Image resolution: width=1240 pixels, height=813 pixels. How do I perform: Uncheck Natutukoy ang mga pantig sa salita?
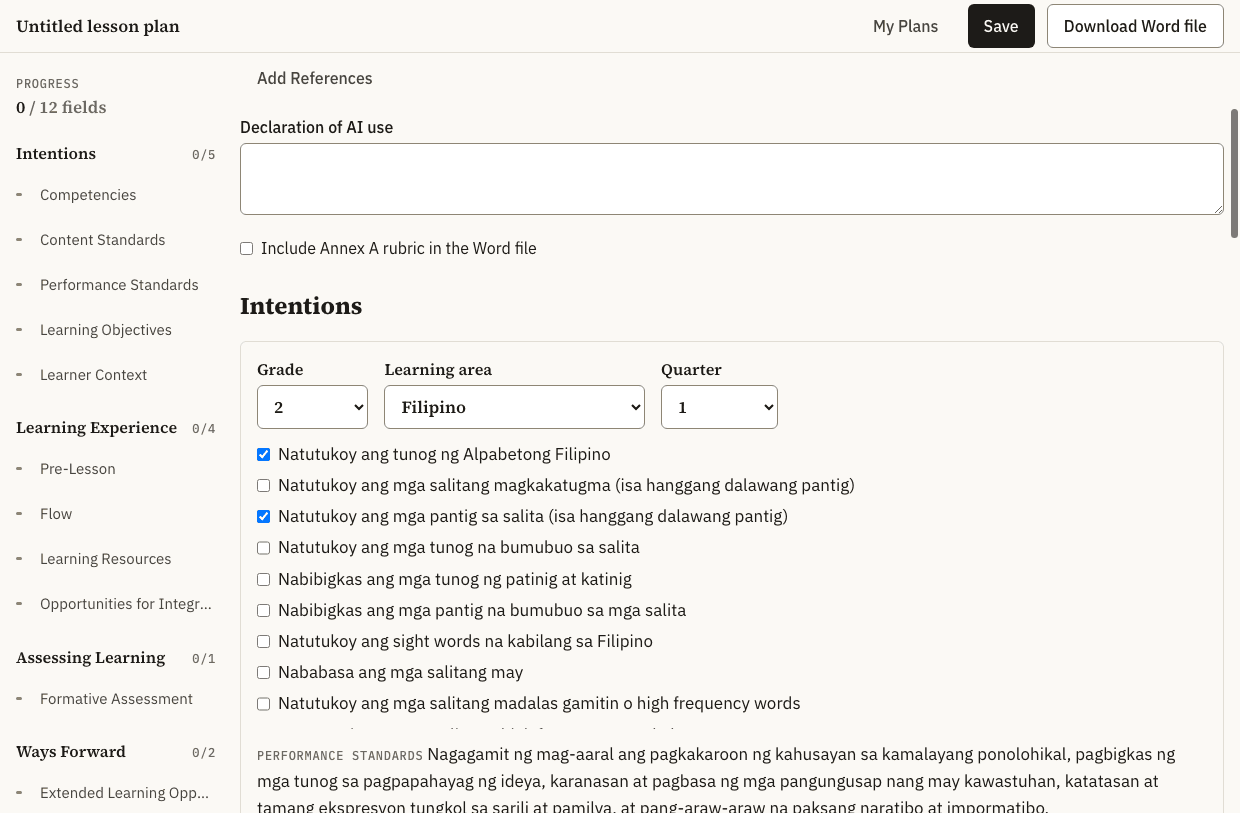[263, 516]
